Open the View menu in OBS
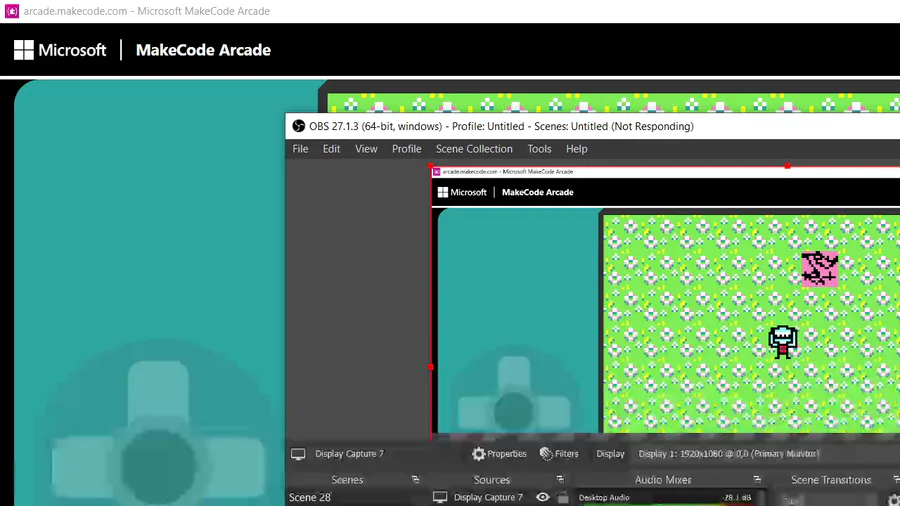Image resolution: width=900 pixels, height=506 pixels. click(x=366, y=149)
